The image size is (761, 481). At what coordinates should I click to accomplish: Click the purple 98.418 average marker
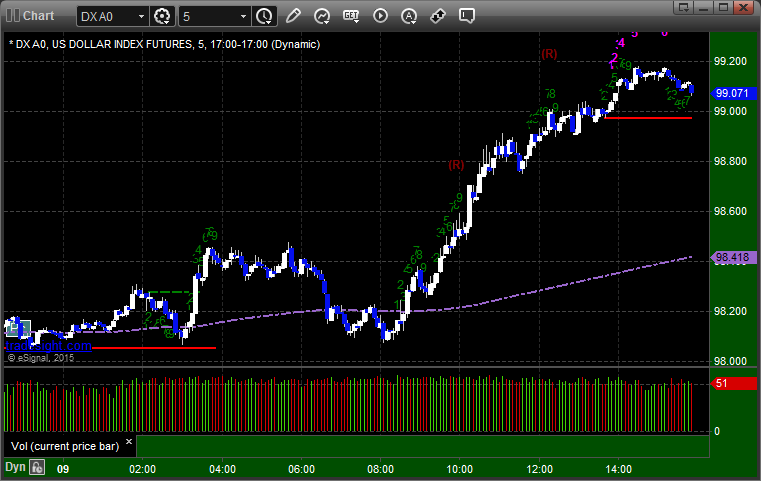(733, 257)
